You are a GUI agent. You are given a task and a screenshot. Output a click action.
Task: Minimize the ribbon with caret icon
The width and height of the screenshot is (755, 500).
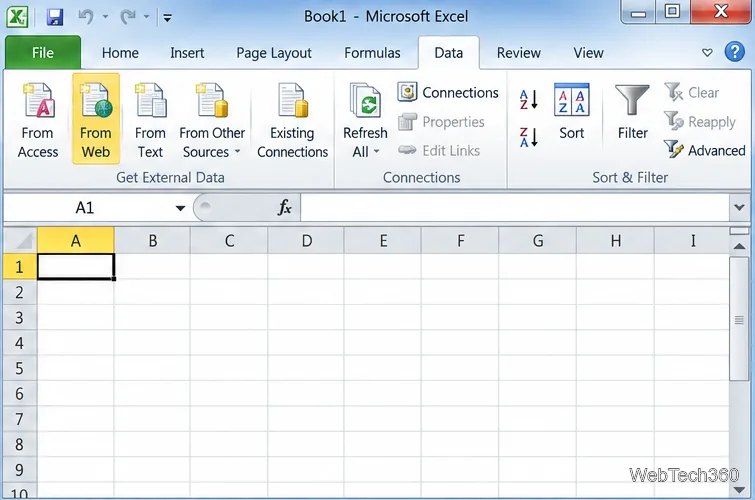point(707,52)
